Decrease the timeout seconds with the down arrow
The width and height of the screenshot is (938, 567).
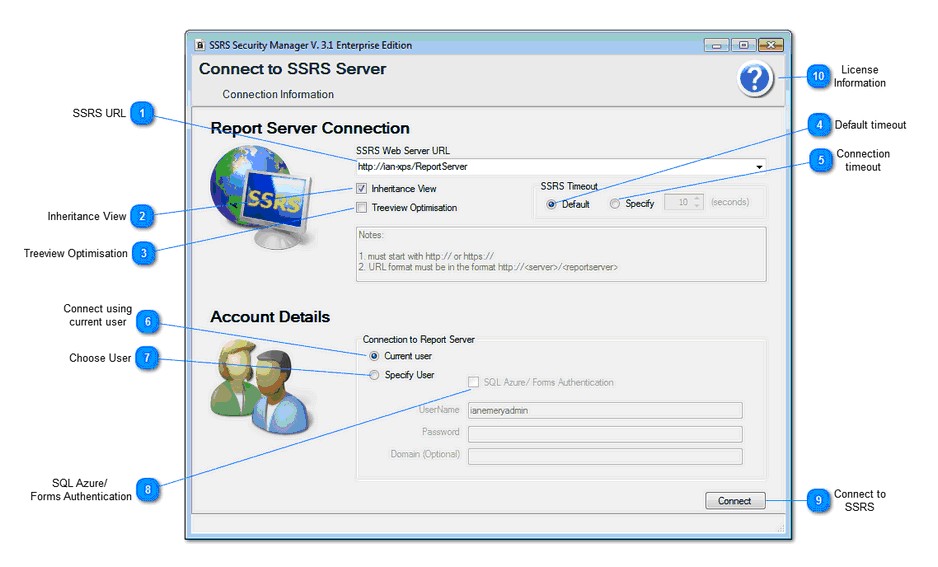[x=697, y=206]
